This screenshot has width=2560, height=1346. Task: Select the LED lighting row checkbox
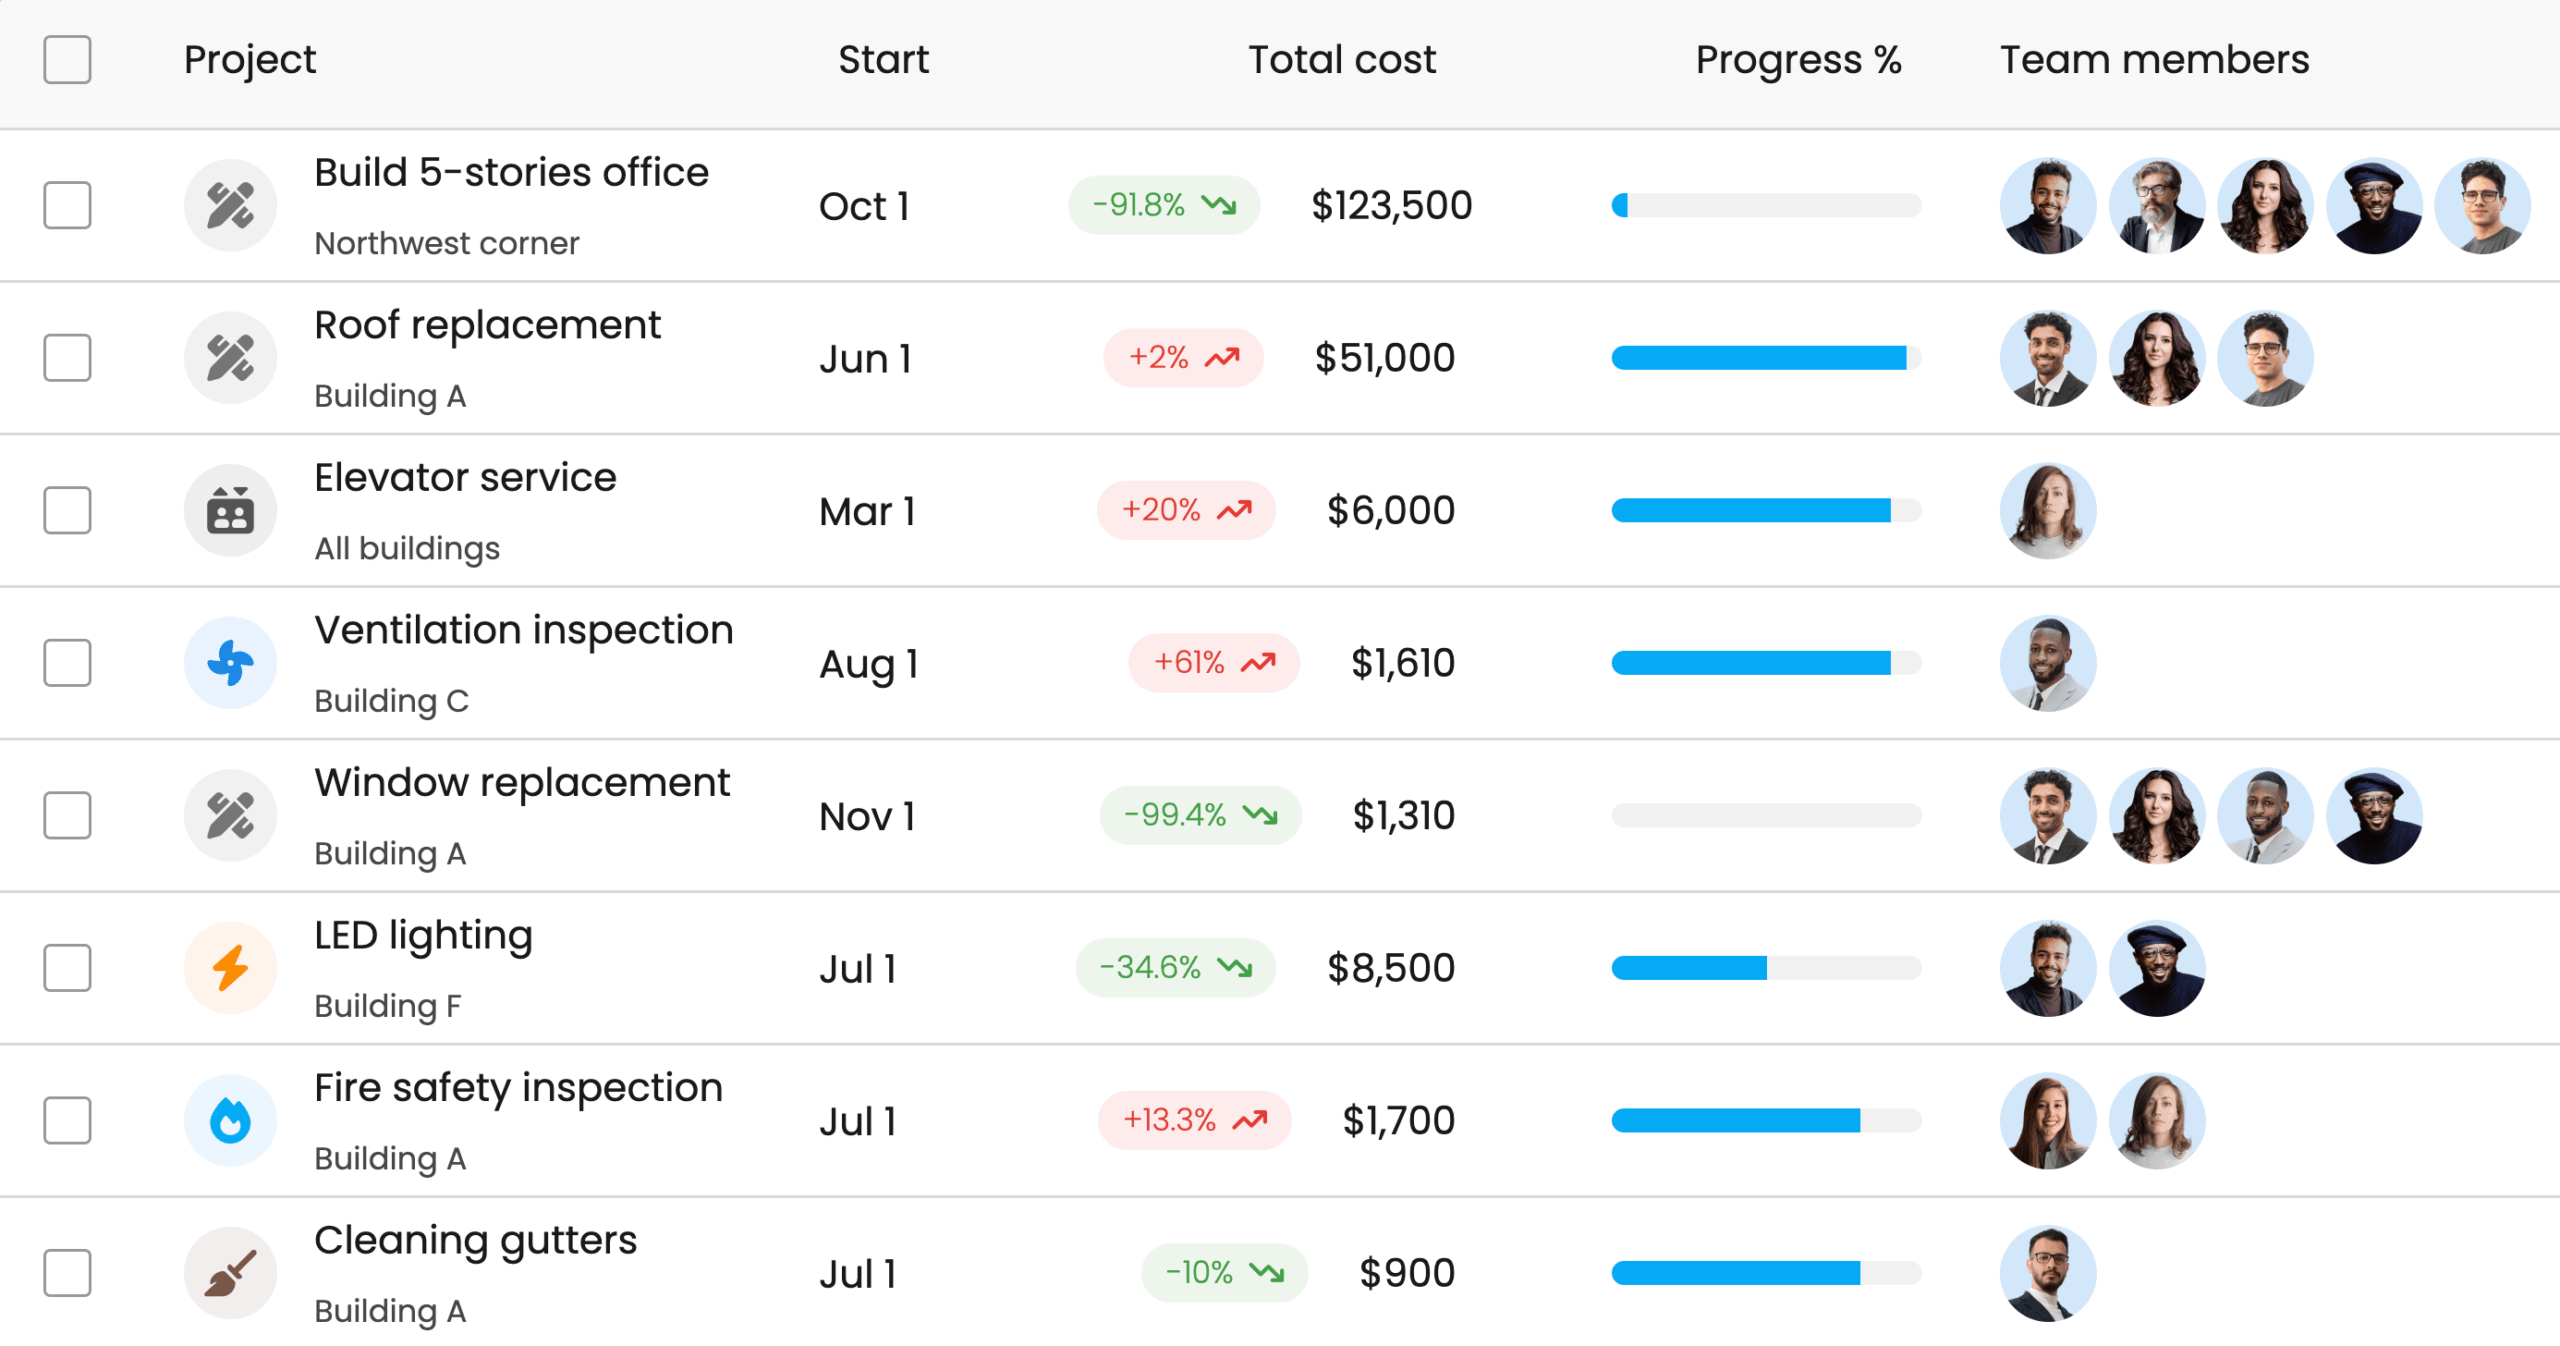[67, 968]
